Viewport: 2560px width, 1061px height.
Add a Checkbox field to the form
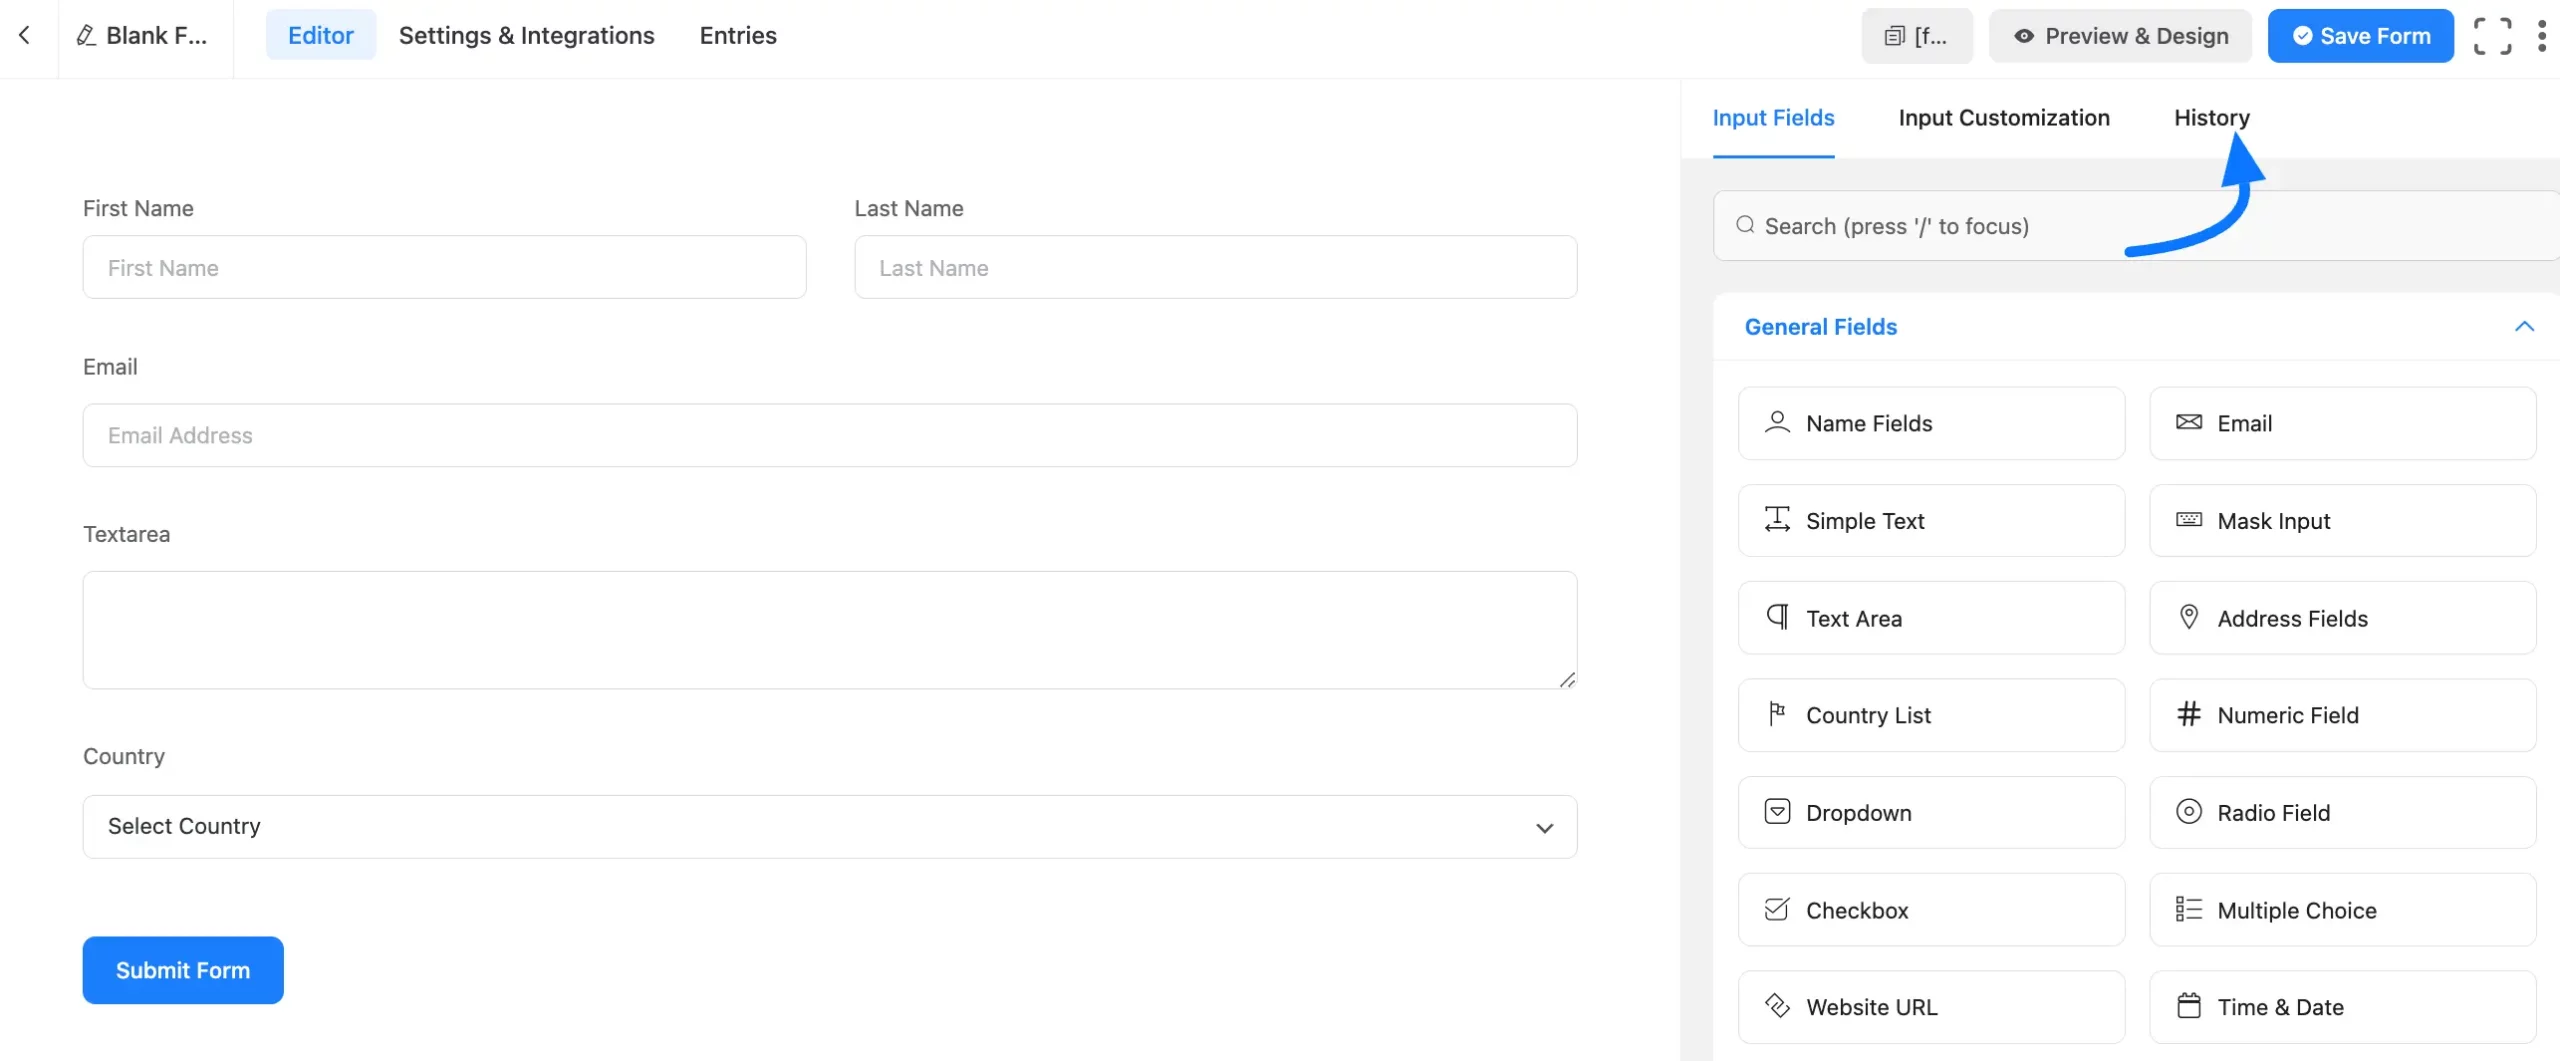(x=1930, y=910)
